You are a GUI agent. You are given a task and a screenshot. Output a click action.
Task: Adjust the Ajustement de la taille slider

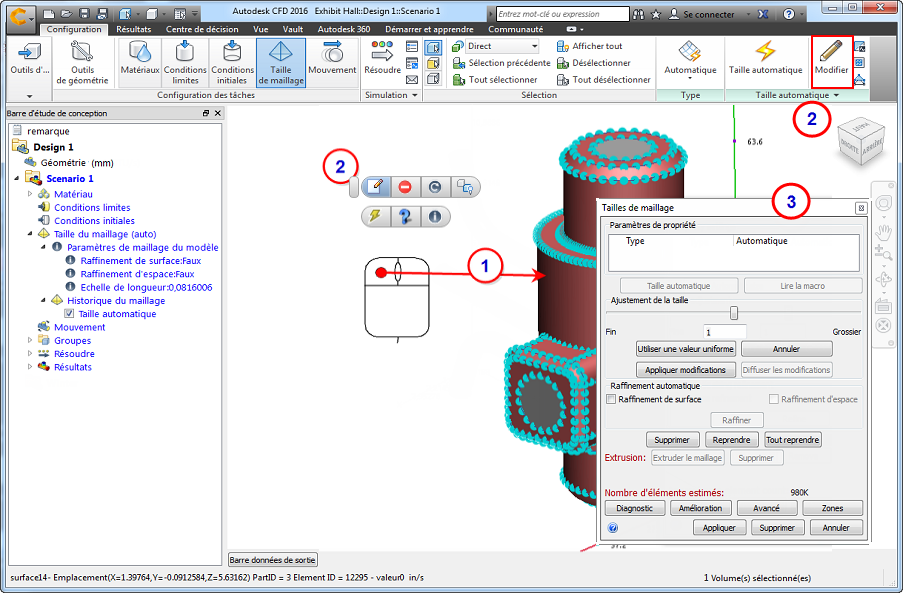pos(734,313)
